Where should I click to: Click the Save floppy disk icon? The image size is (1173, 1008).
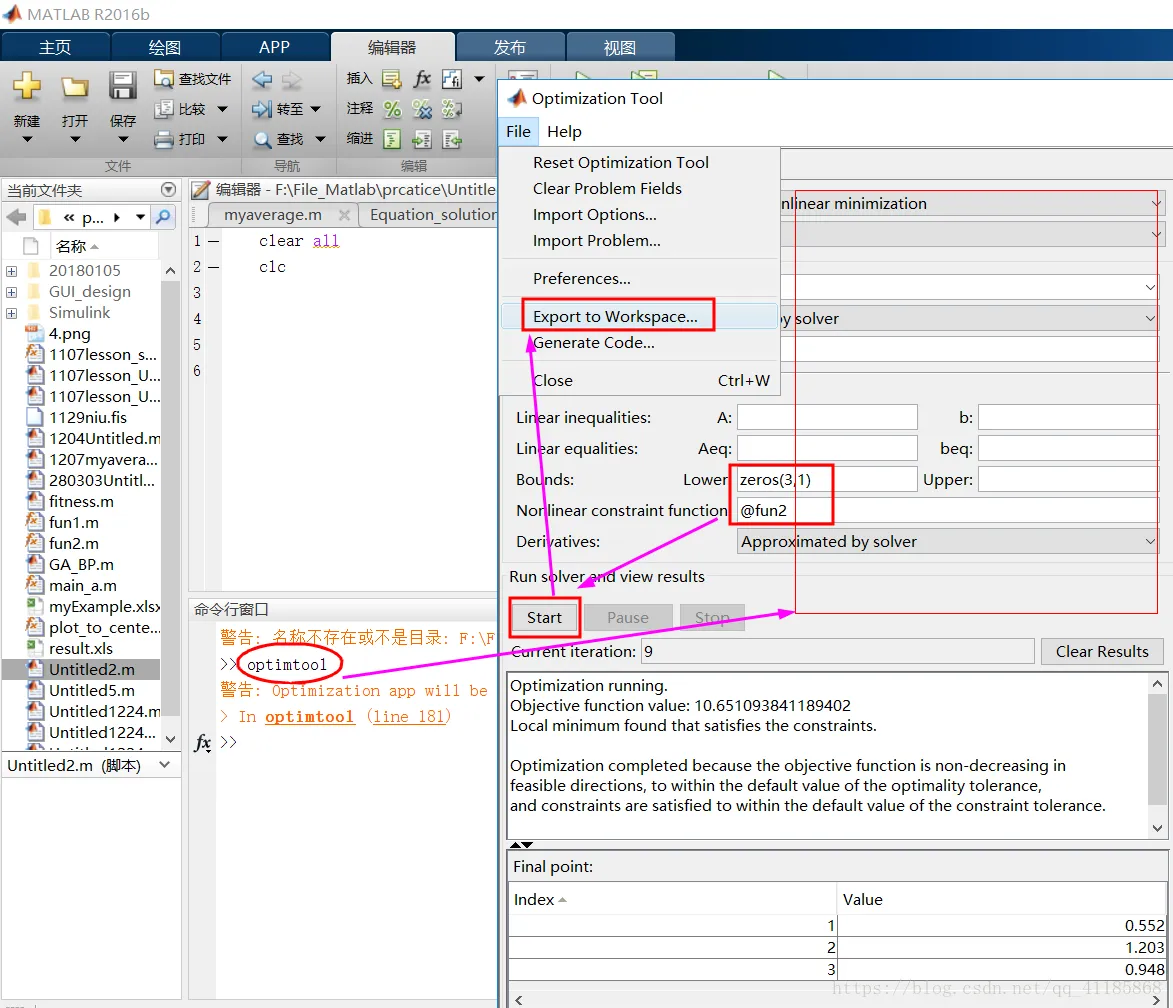[x=123, y=86]
